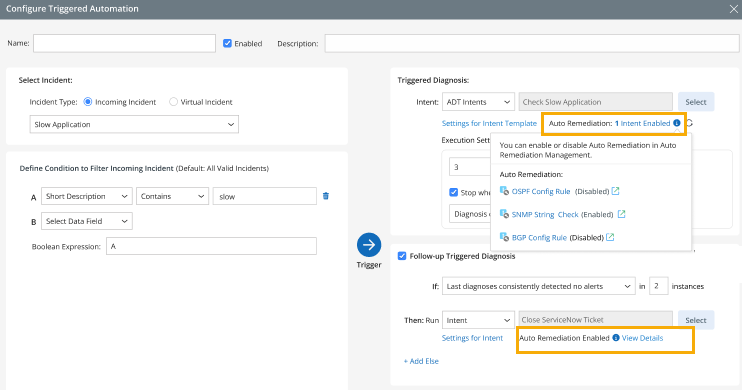Toggle Follow-up Triggered Diagnosis checkbox
The width and height of the screenshot is (742, 390).
pos(402,256)
